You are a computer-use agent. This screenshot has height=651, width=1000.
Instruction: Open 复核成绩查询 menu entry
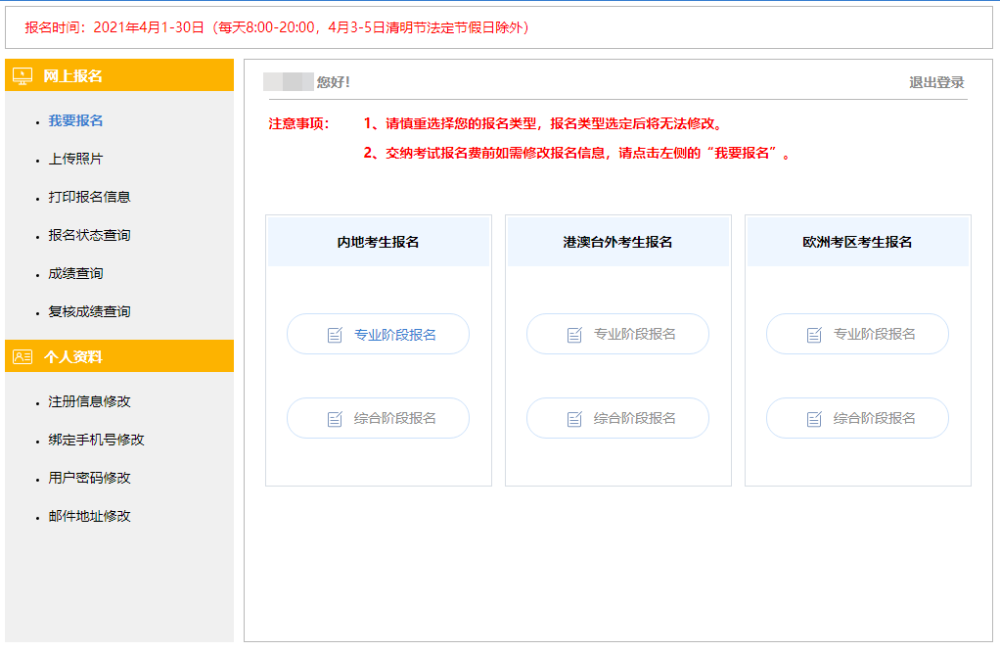(x=89, y=312)
